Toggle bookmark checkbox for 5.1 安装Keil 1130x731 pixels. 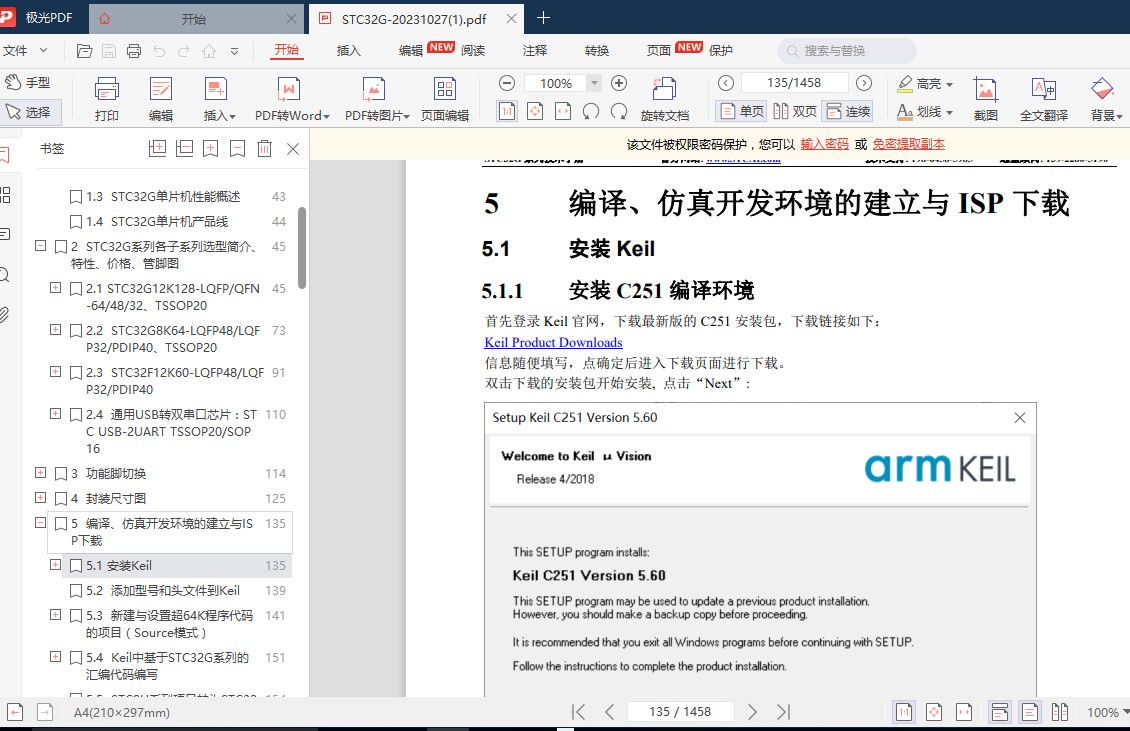(x=76, y=566)
